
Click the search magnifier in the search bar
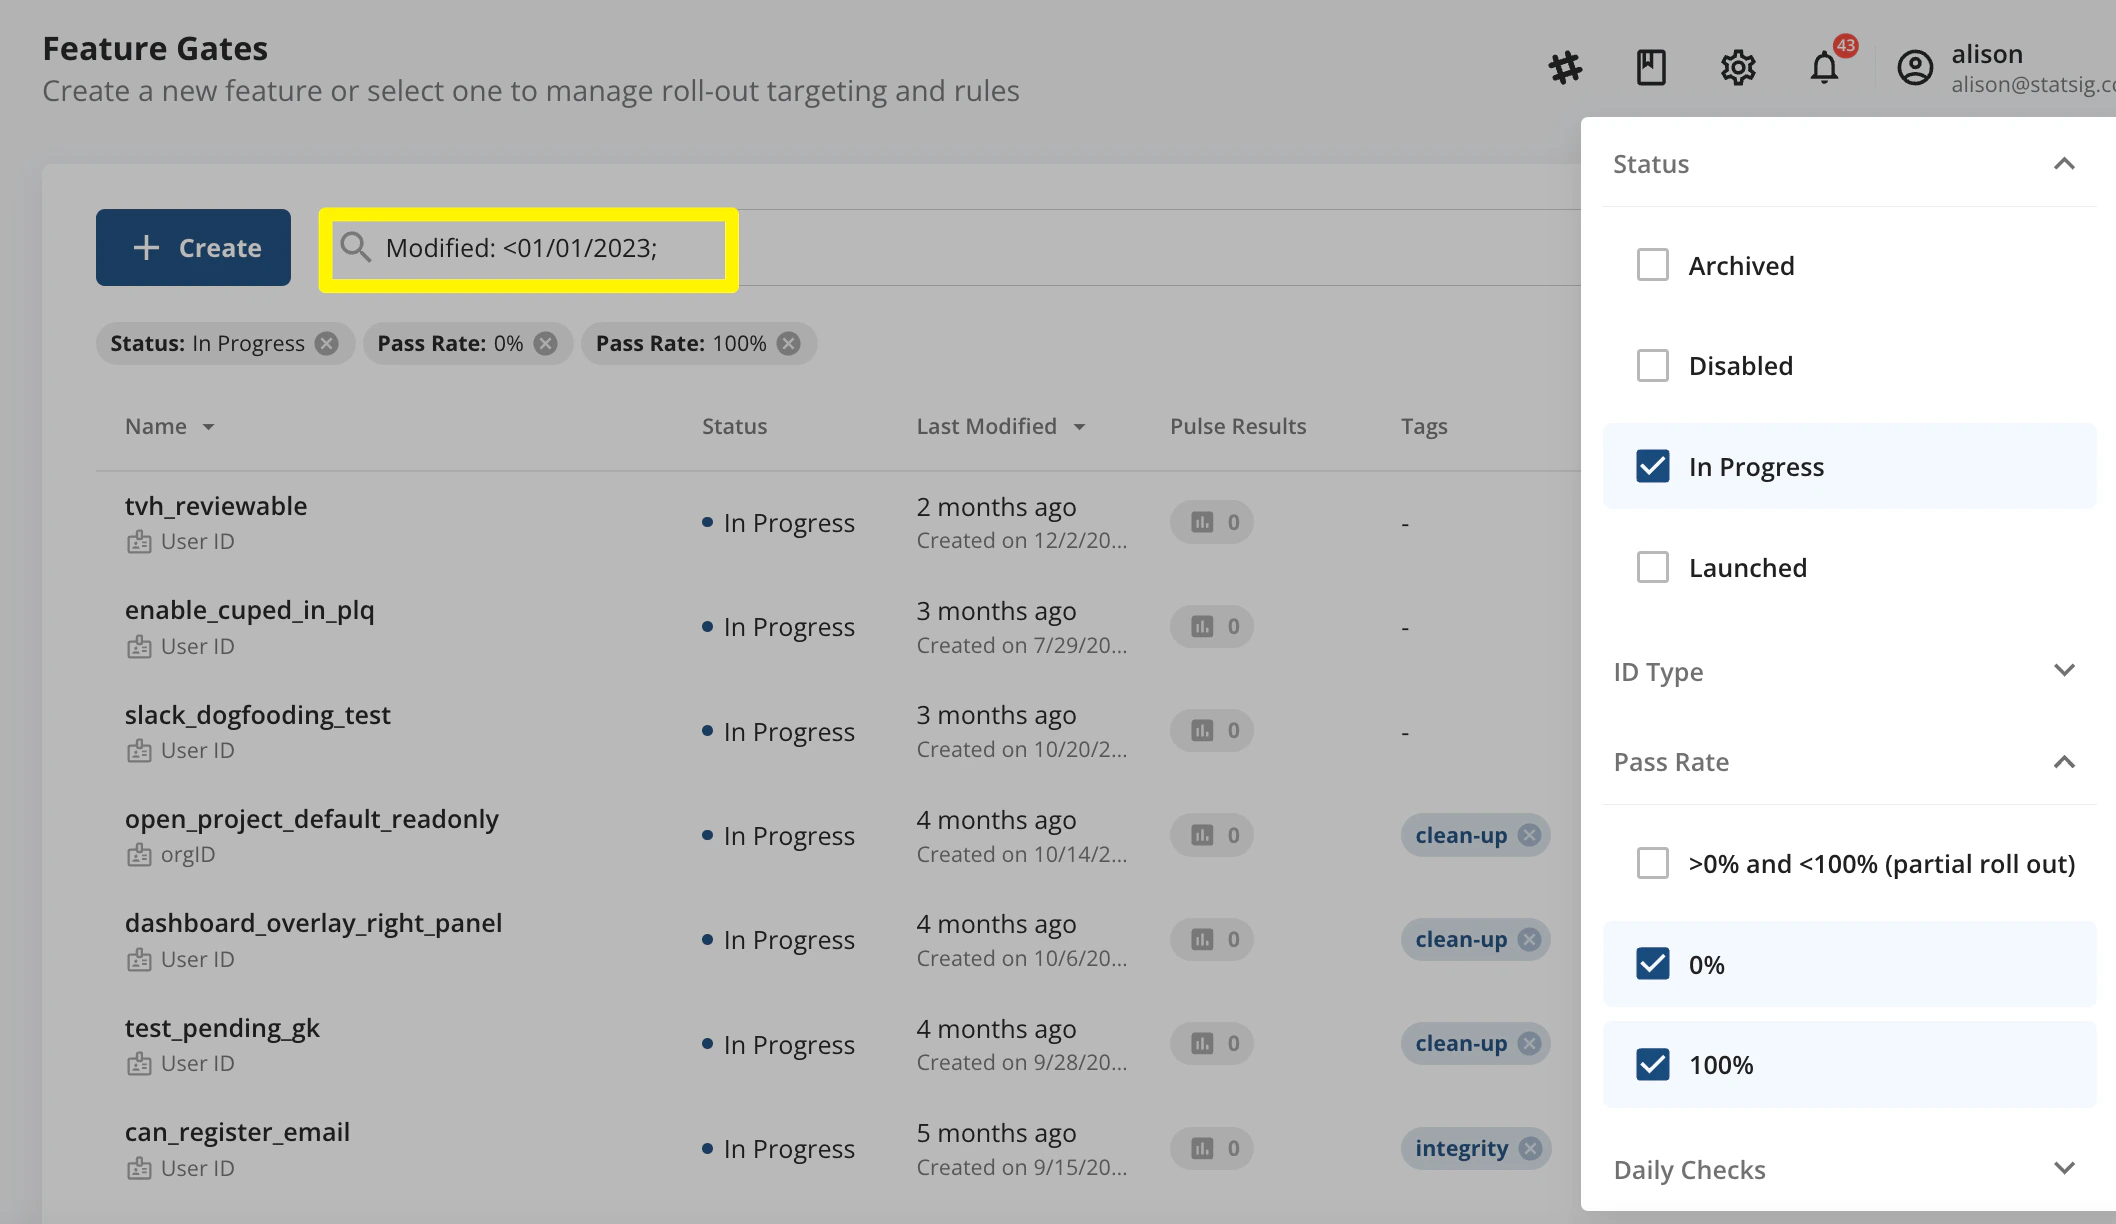click(x=355, y=247)
